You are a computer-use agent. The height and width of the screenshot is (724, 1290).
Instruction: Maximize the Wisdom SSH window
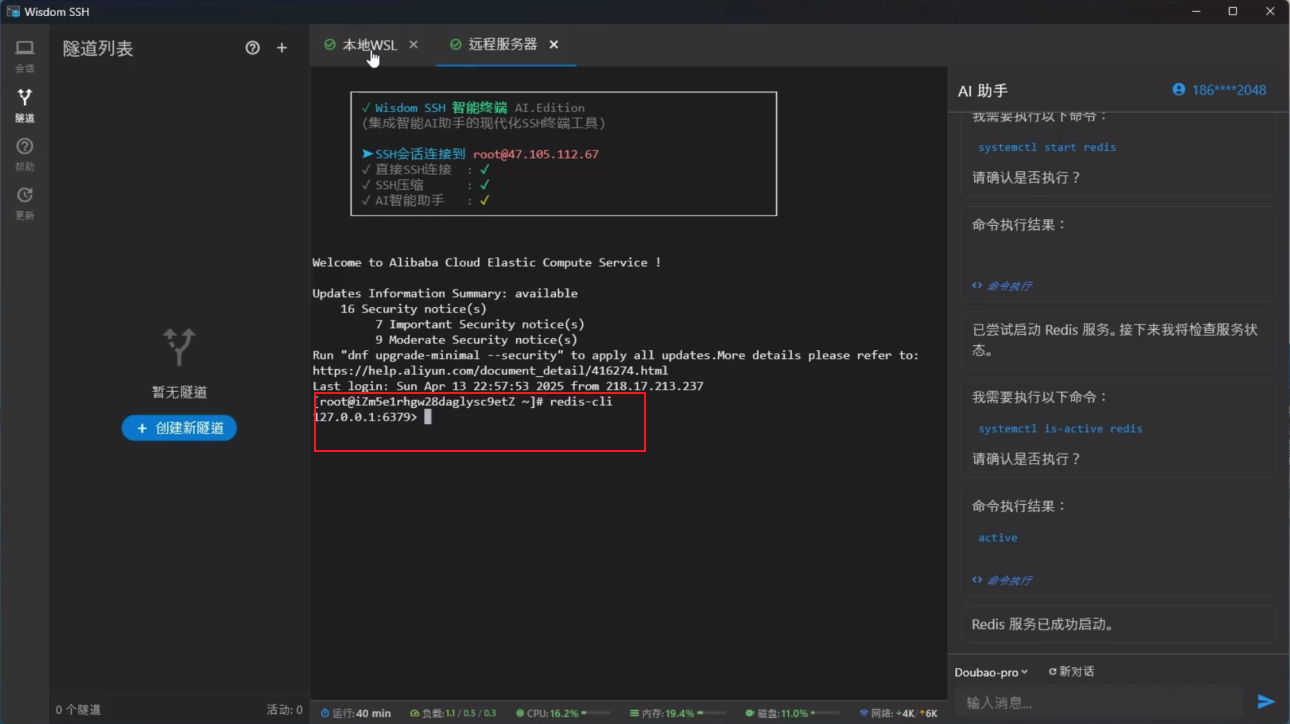click(x=1233, y=11)
